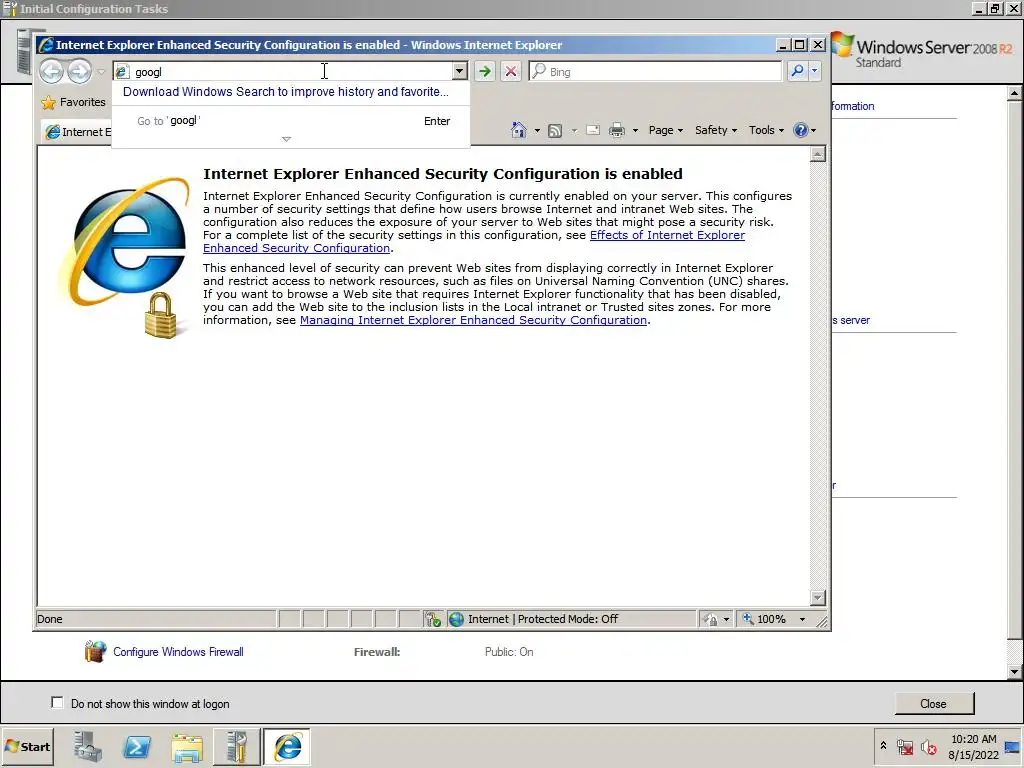The image size is (1024, 768).
Task: Click the muted volume tray icon
Action: tap(929, 747)
